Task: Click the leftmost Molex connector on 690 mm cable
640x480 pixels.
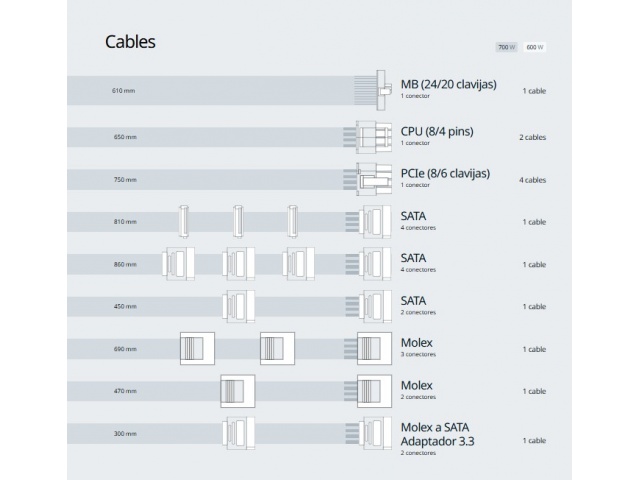Action: (197, 349)
